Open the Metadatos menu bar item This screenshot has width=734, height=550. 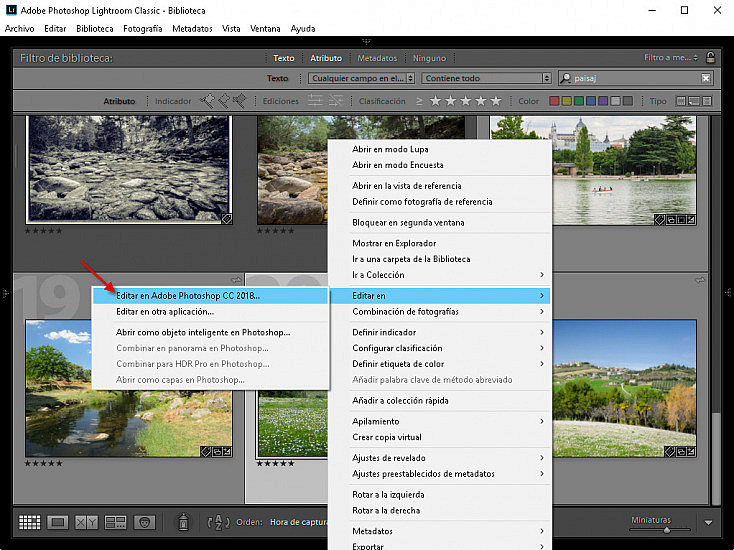(x=192, y=29)
